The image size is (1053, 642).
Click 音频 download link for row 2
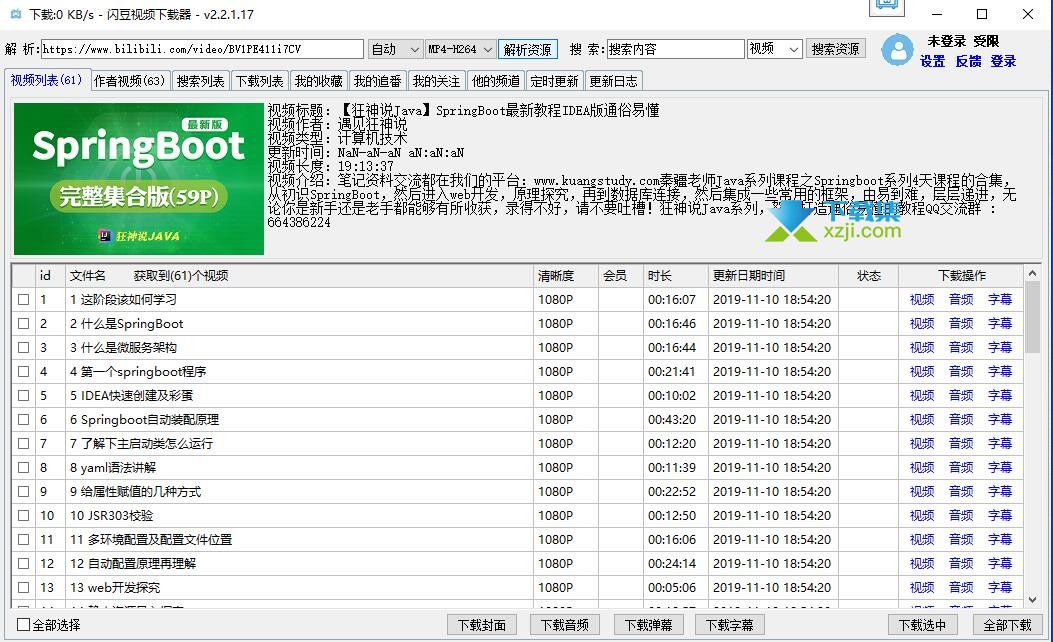961,324
